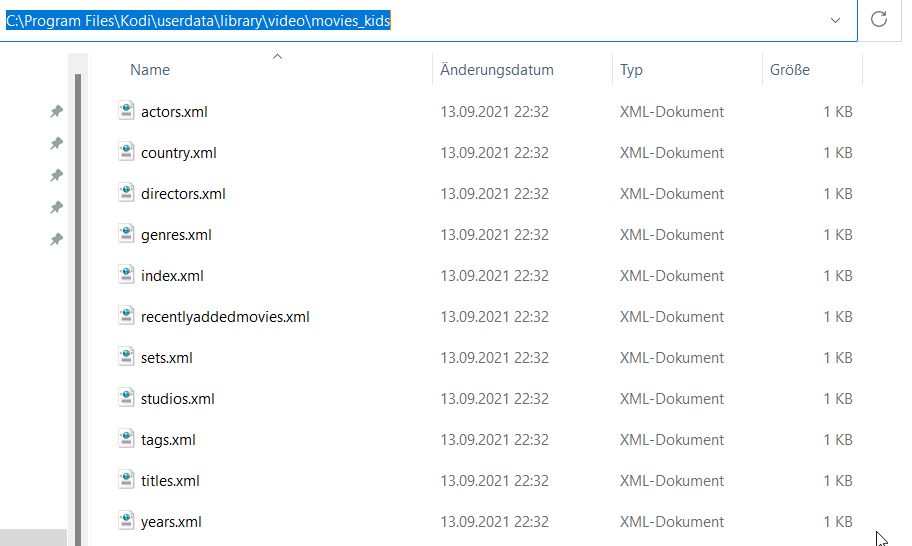Click the actors.xml file icon

[126, 110]
